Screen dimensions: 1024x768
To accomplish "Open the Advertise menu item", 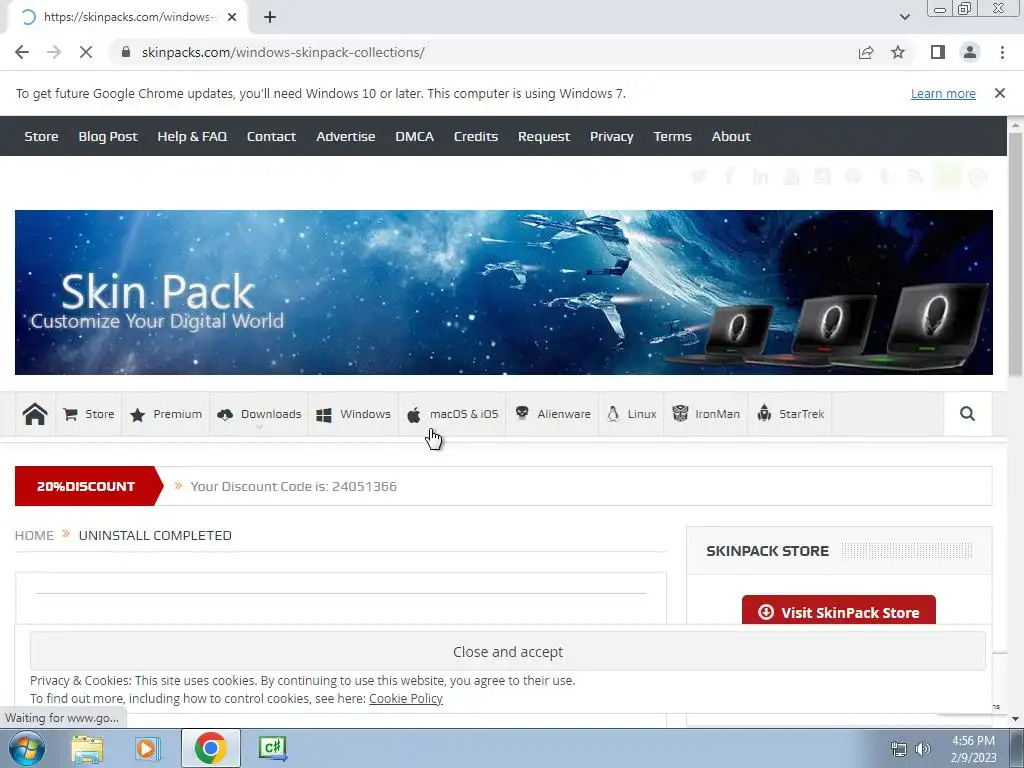I will point(345,136).
